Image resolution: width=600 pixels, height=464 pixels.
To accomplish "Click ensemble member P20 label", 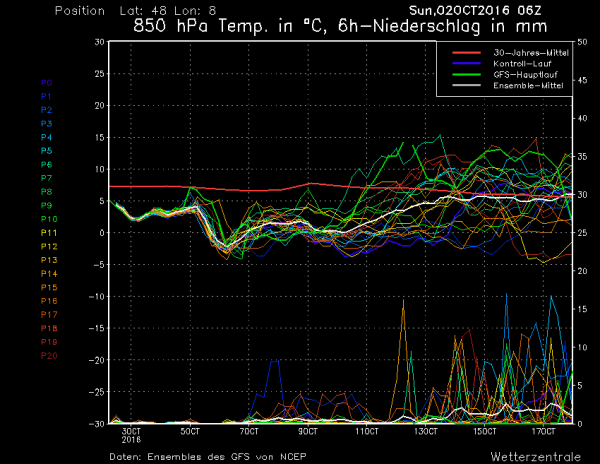I will (x=49, y=355).
